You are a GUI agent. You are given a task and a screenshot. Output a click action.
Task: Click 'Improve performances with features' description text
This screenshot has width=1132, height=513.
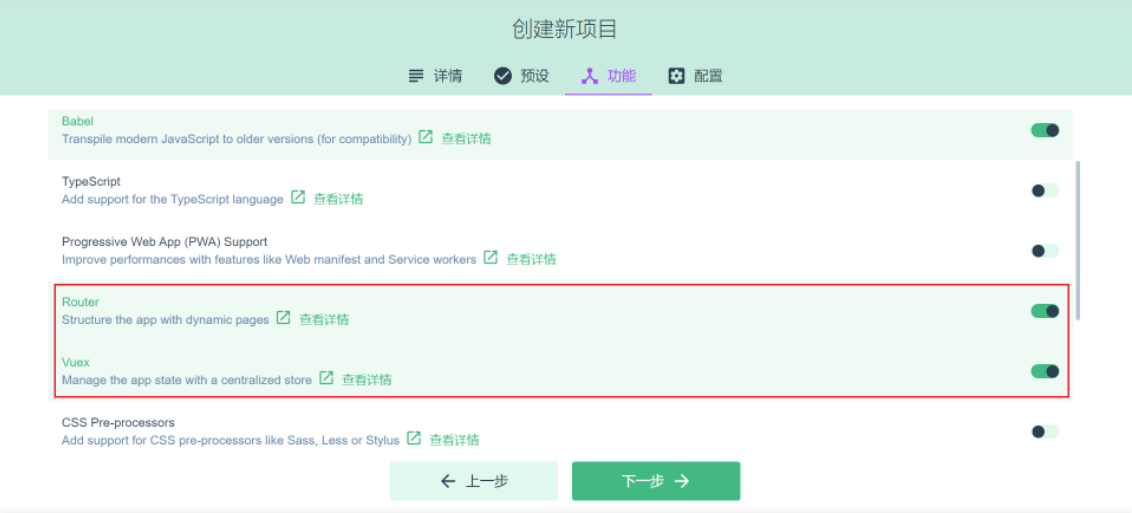pos(269,259)
